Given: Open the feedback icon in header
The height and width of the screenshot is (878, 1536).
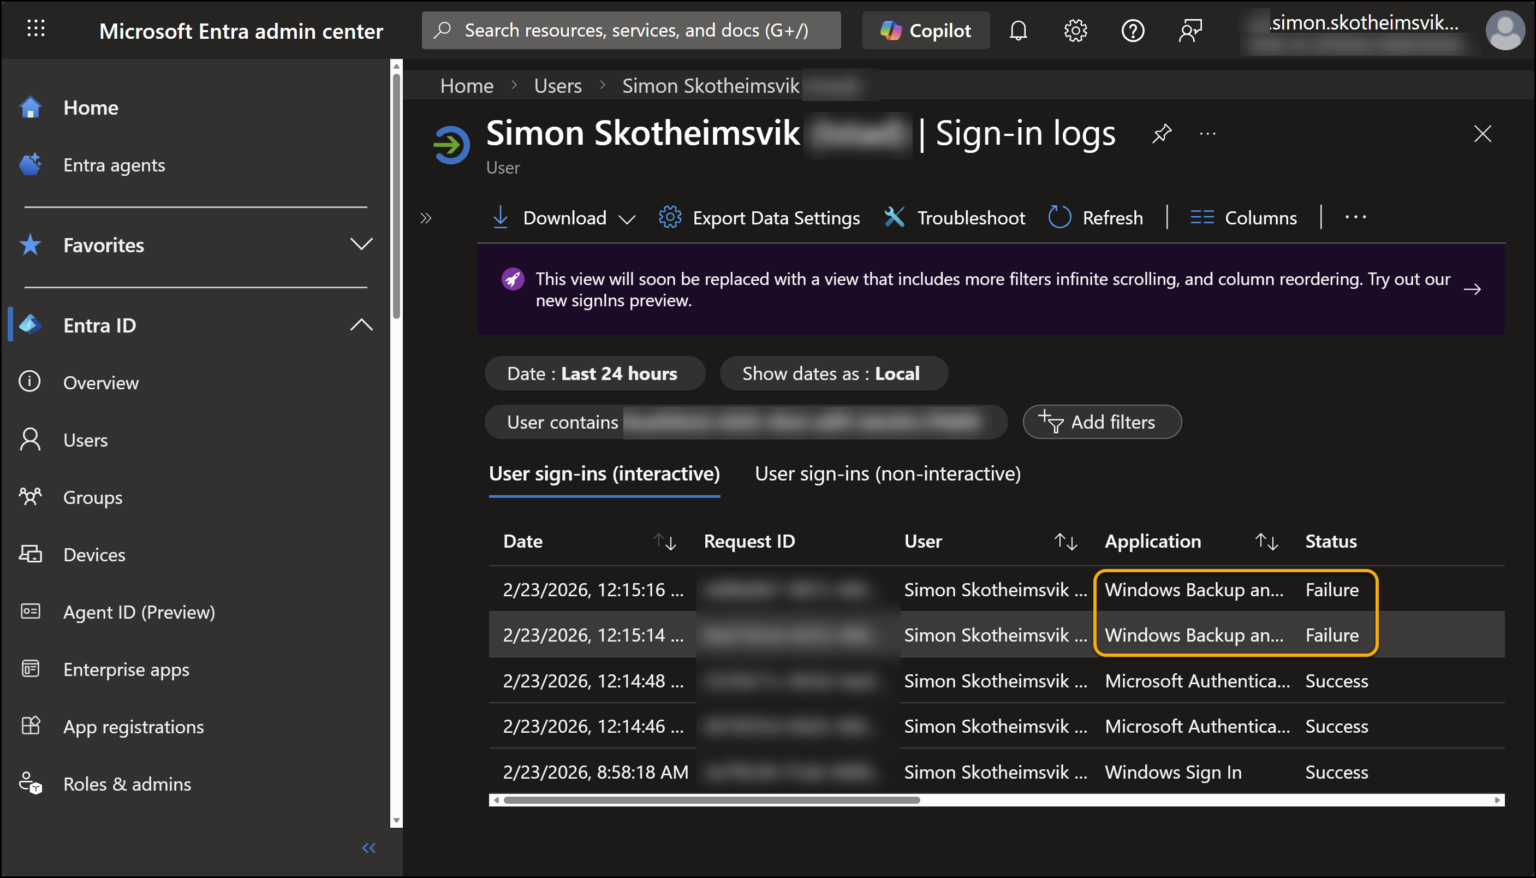Looking at the screenshot, I should pyautogui.click(x=1190, y=31).
